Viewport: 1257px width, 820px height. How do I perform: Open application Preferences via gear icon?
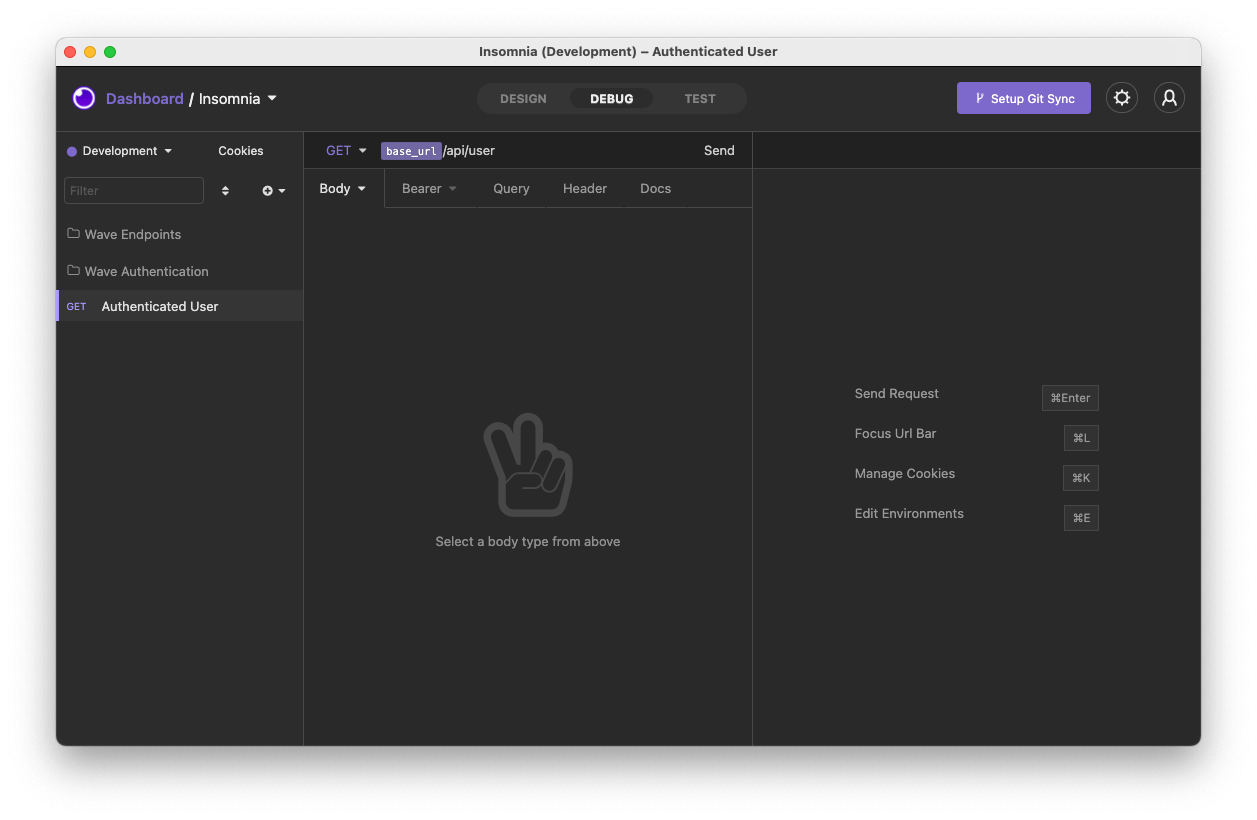click(x=1121, y=97)
